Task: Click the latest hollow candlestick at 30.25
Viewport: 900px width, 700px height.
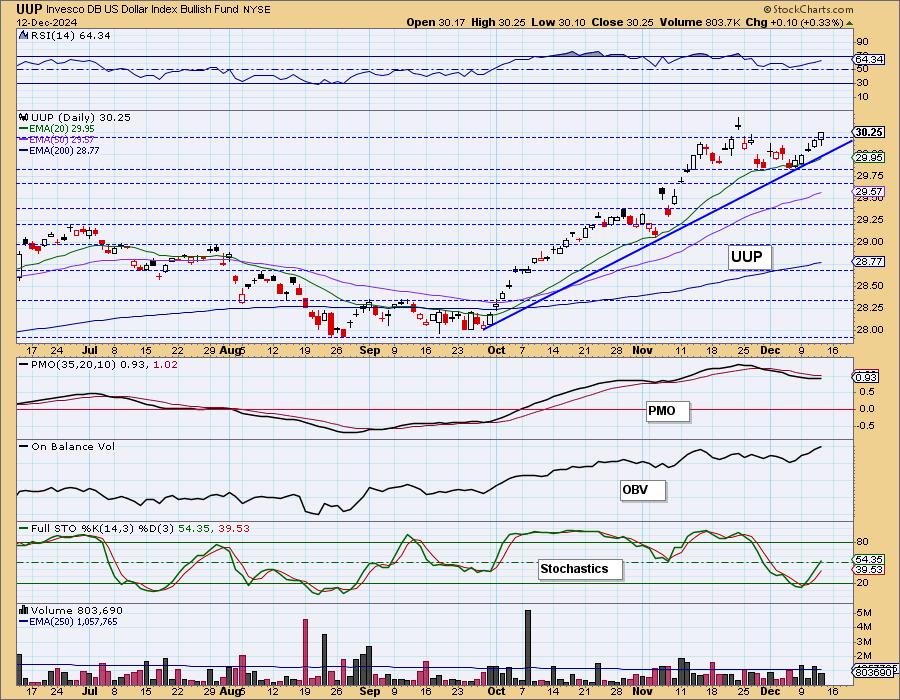Action: click(x=821, y=137)
